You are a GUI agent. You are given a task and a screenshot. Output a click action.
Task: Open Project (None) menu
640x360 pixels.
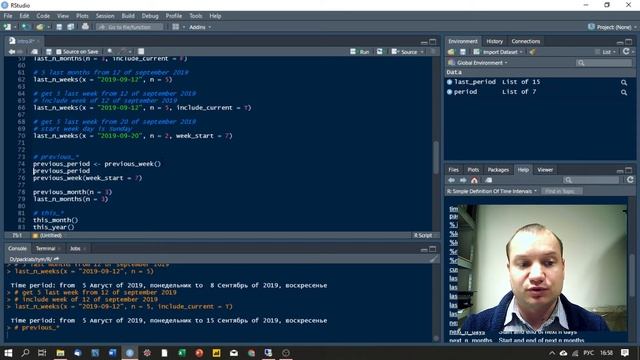[x=612, y=27]
